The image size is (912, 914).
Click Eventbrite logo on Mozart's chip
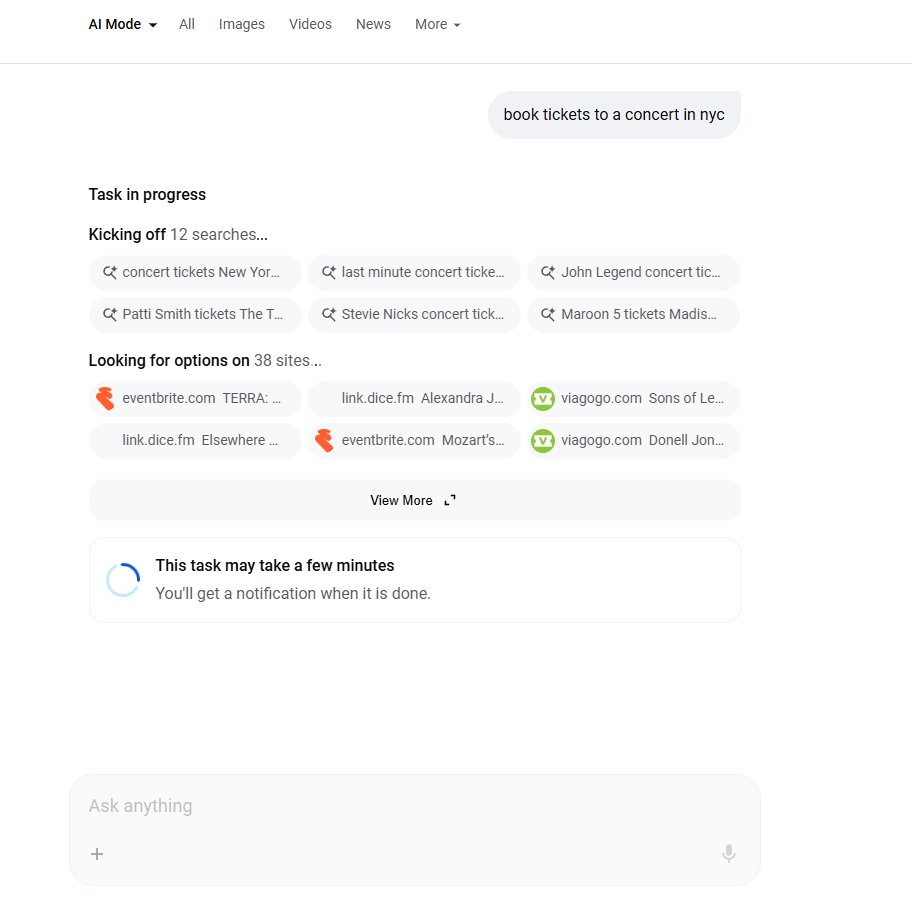point(324,441)
